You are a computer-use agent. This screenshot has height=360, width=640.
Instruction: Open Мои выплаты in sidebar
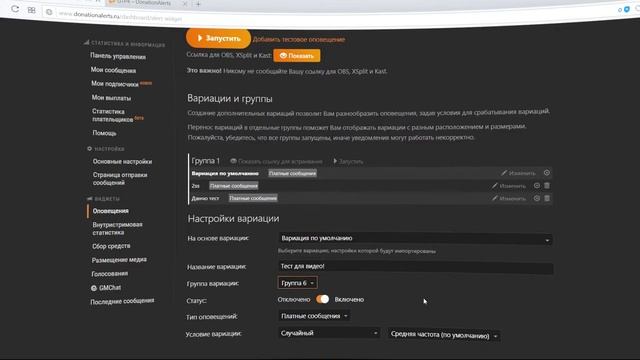tap(111, 98)
